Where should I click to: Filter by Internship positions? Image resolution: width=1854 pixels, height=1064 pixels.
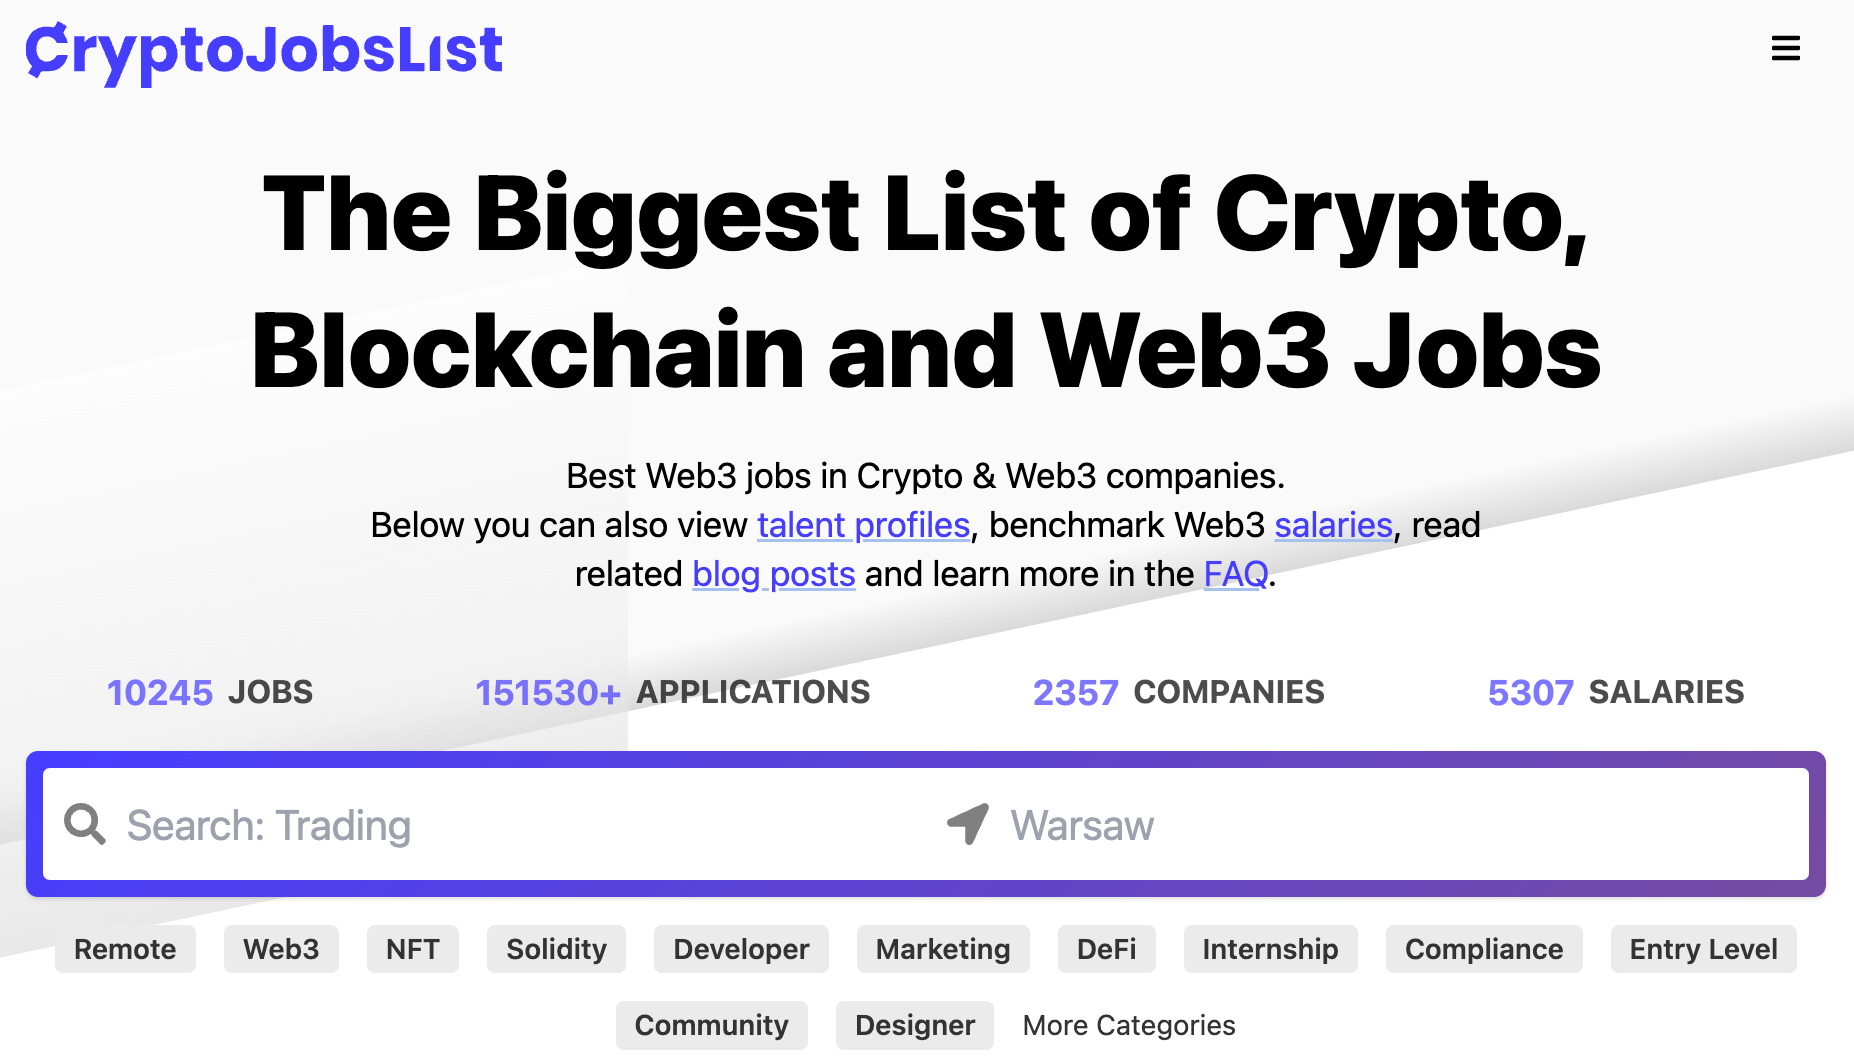click(1270, 949)
